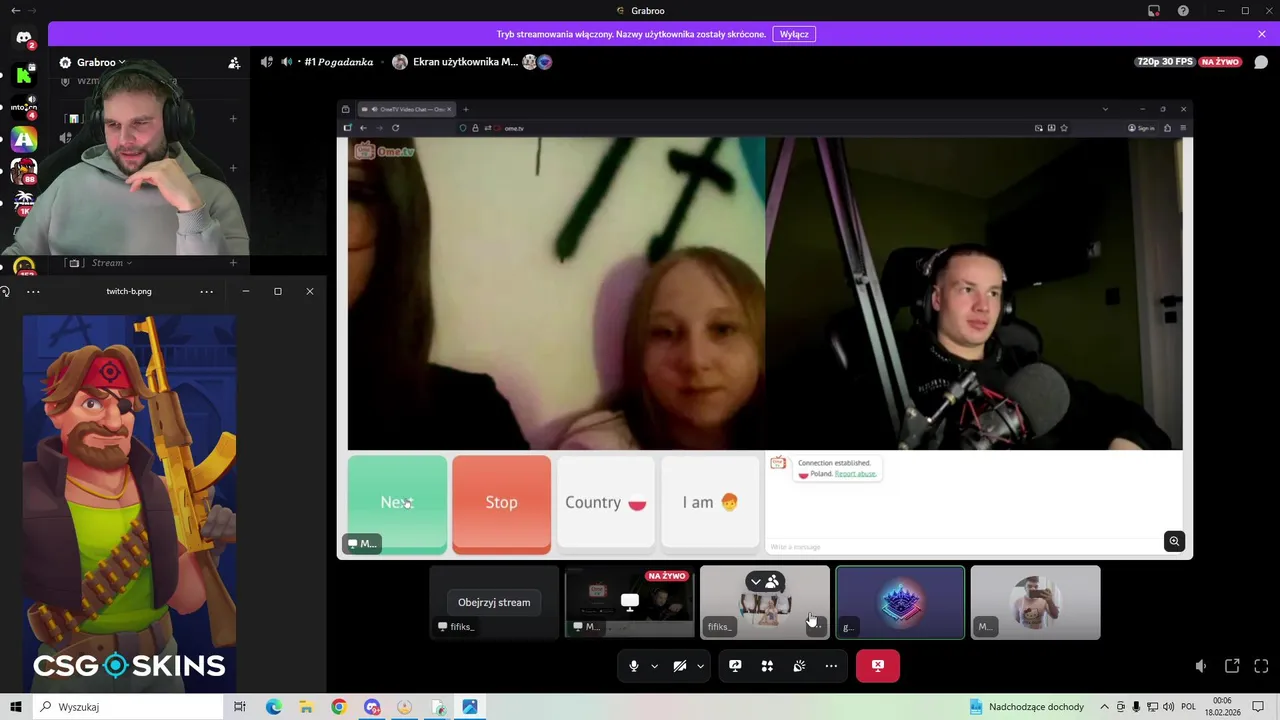Click the invite people icon beside Grabroo
This screenshot has width=1280, height=720.
[234, 62]
